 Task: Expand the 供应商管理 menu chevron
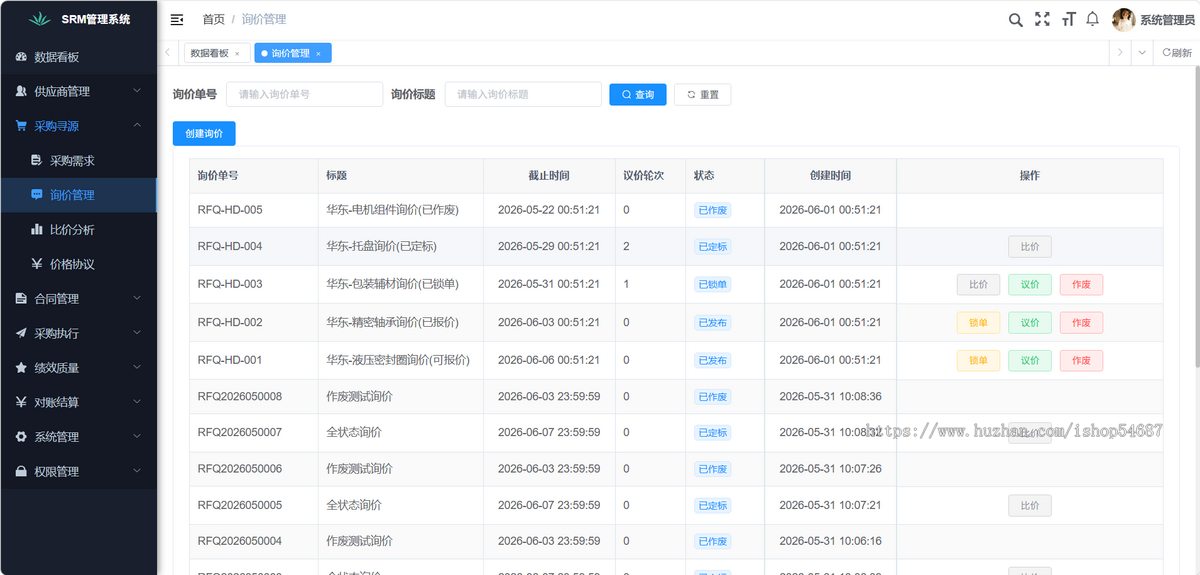[137, 91]
